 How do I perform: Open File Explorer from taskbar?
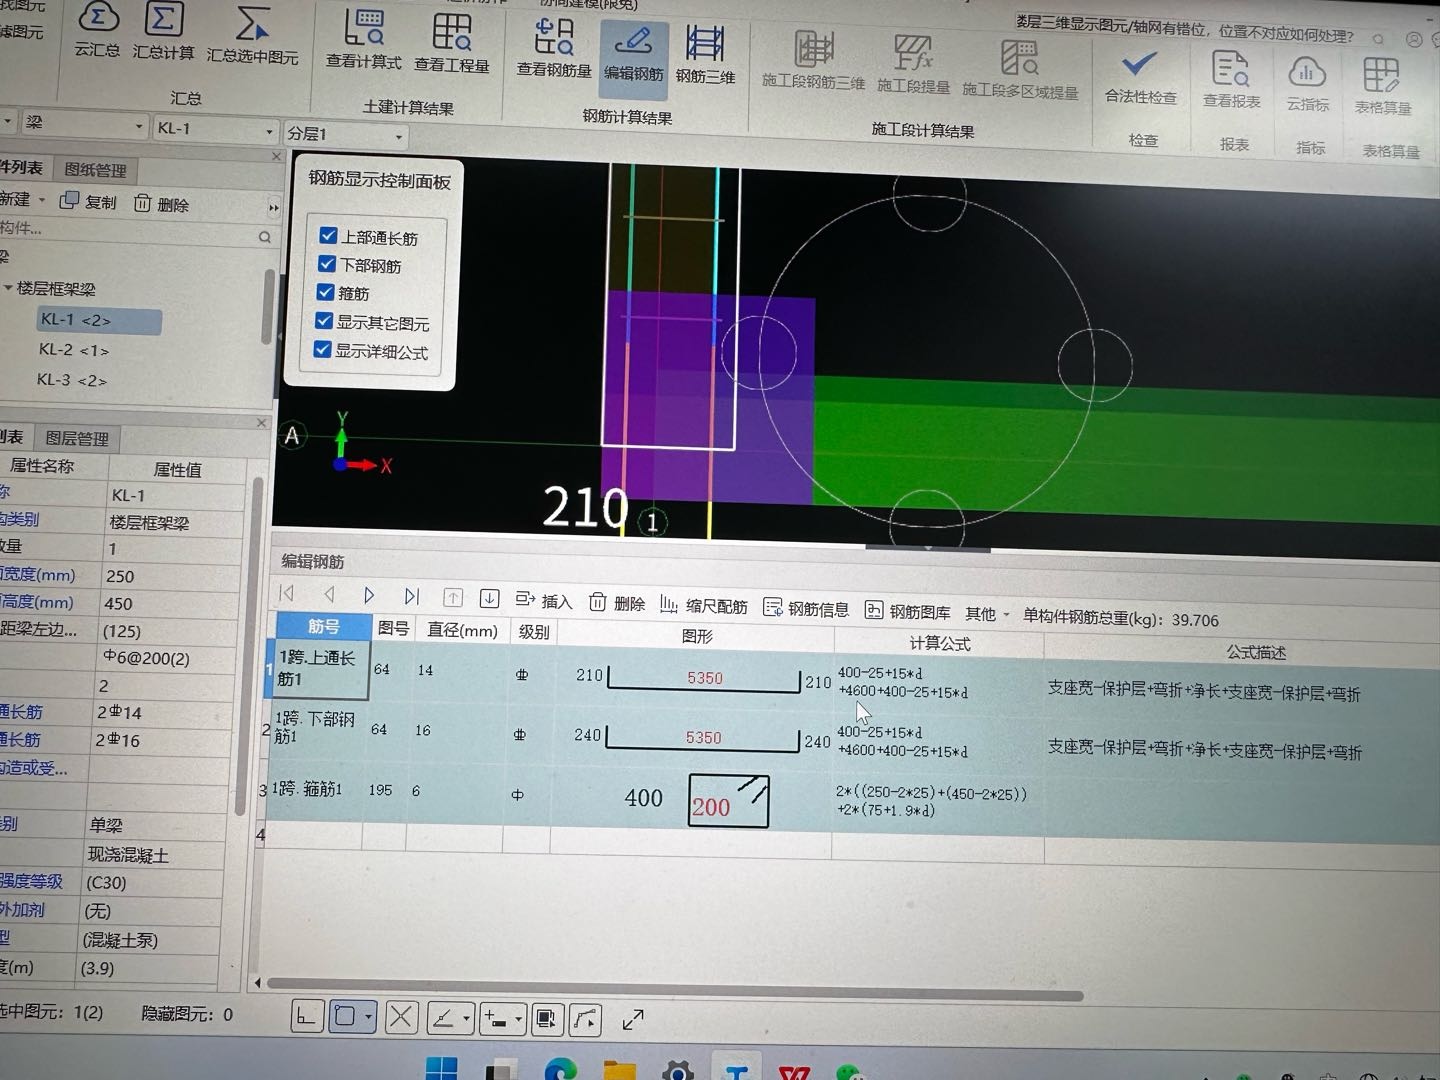pyautogui.click(x=620, y=1072)
